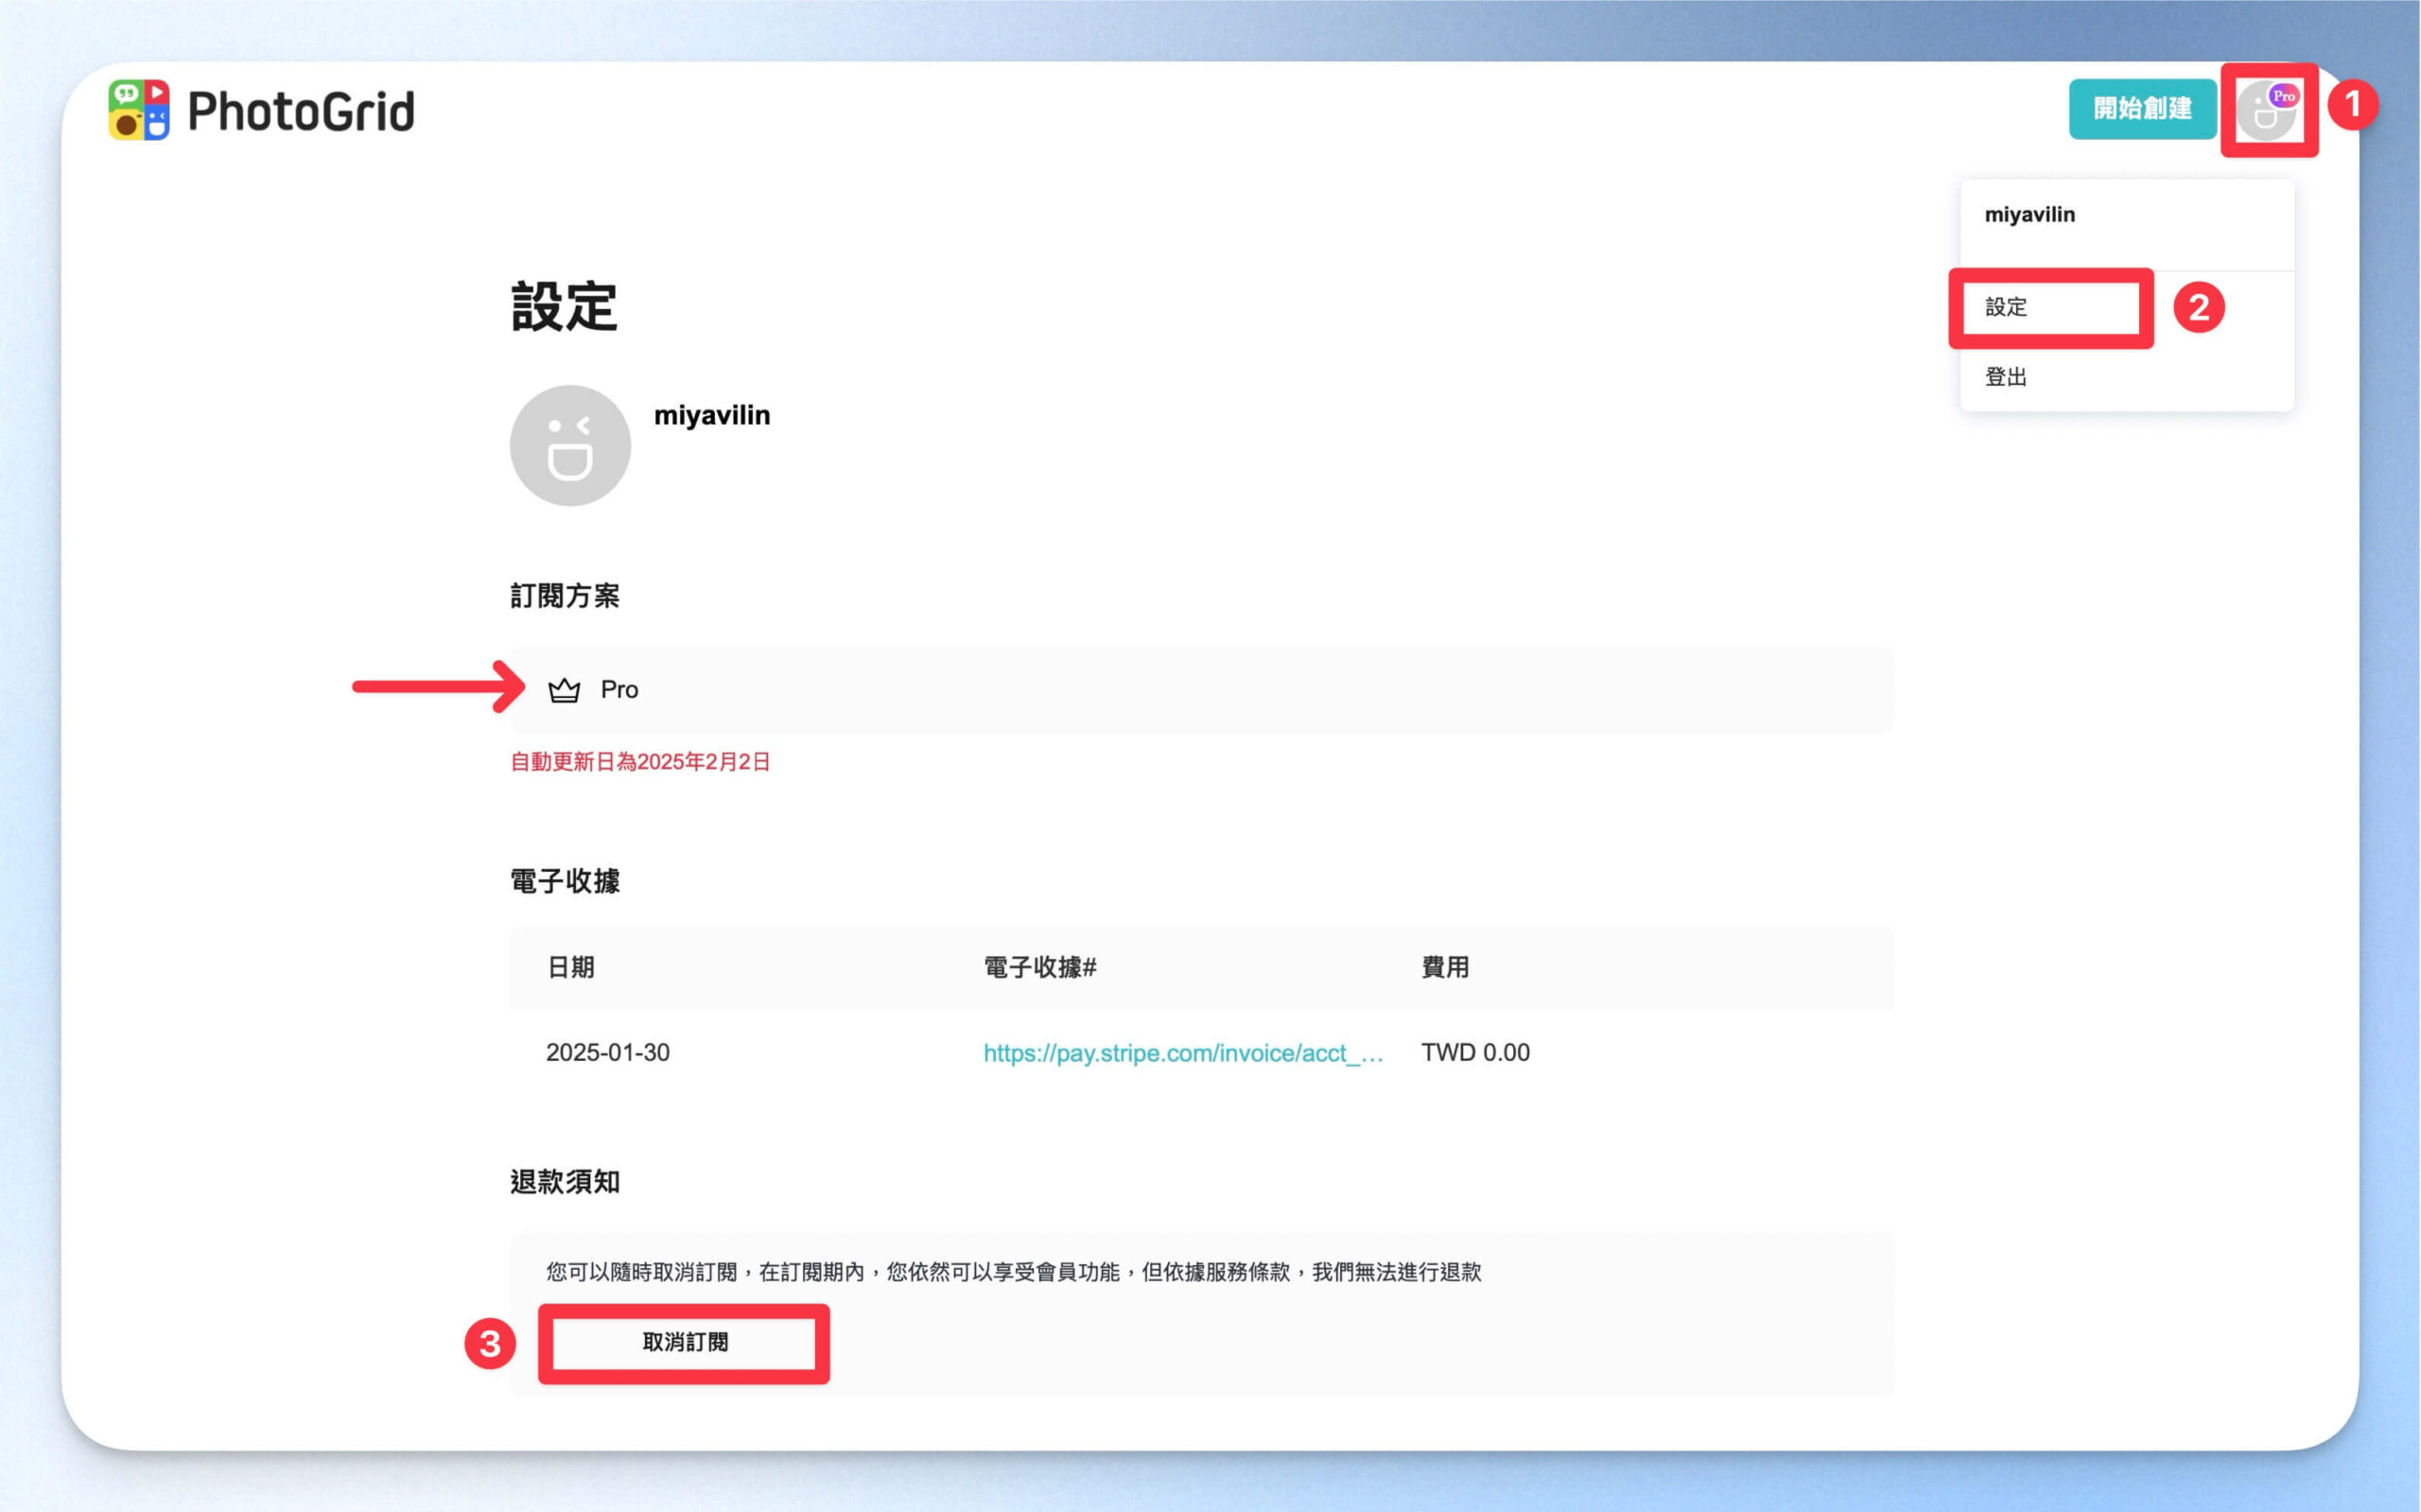Click the PhotoGrid wordmark text

click(x=301, y=111)
